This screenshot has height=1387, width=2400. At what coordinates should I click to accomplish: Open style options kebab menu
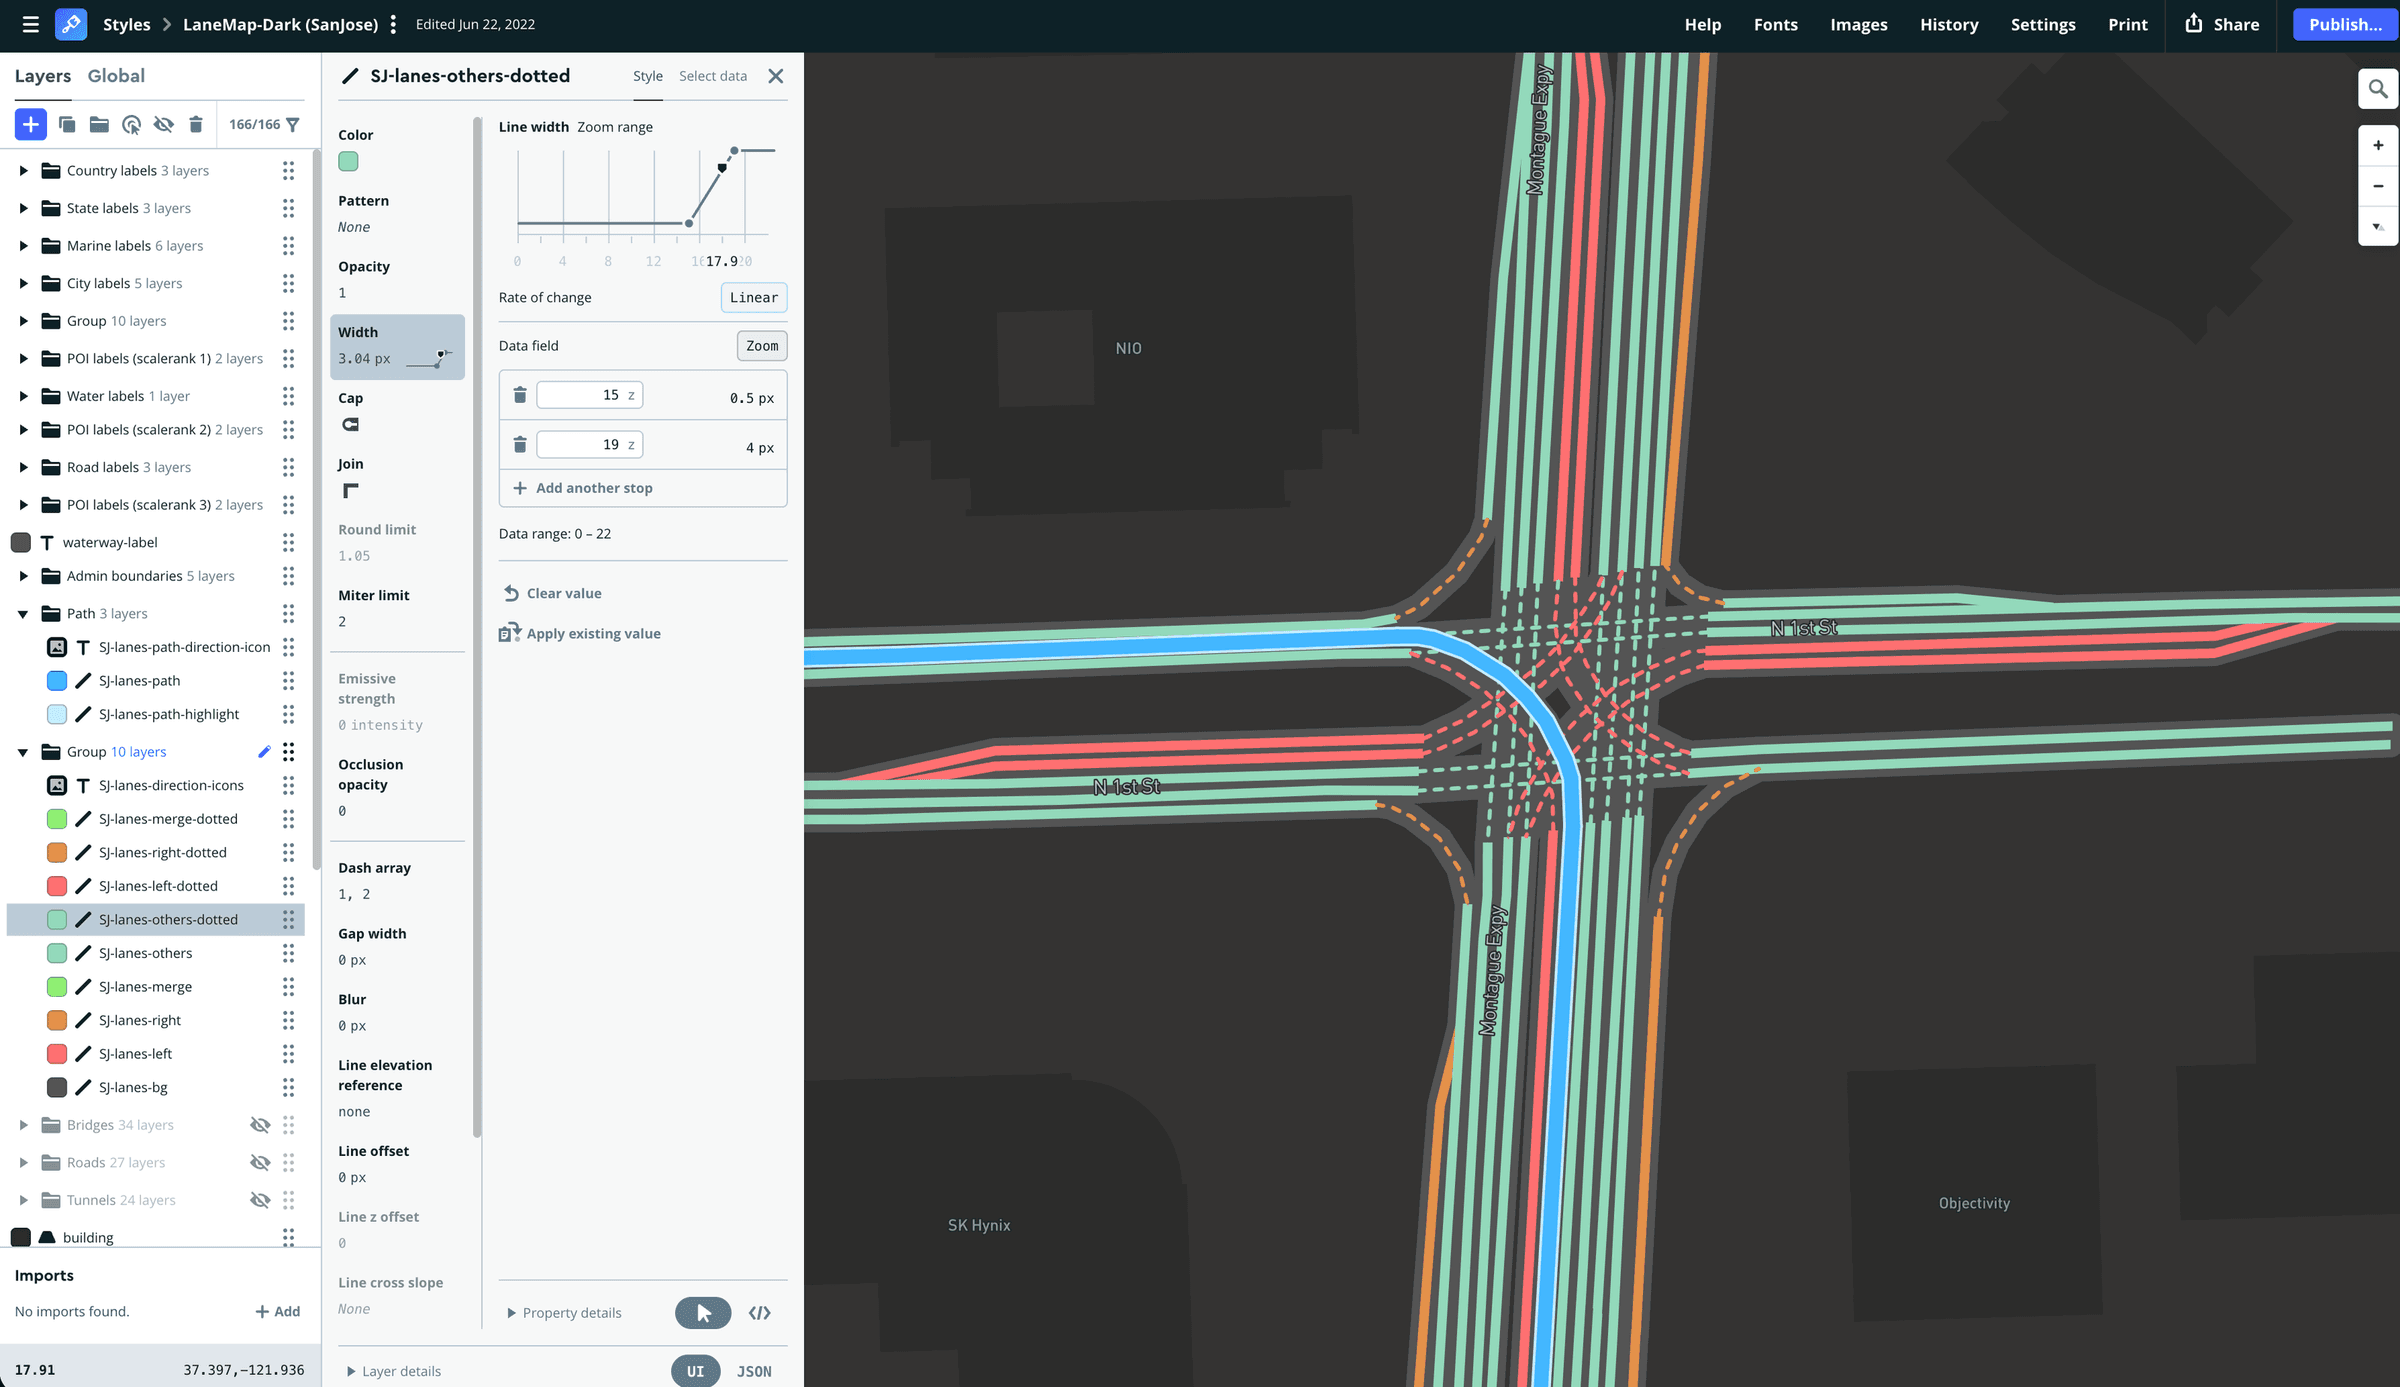coord(393,25)
